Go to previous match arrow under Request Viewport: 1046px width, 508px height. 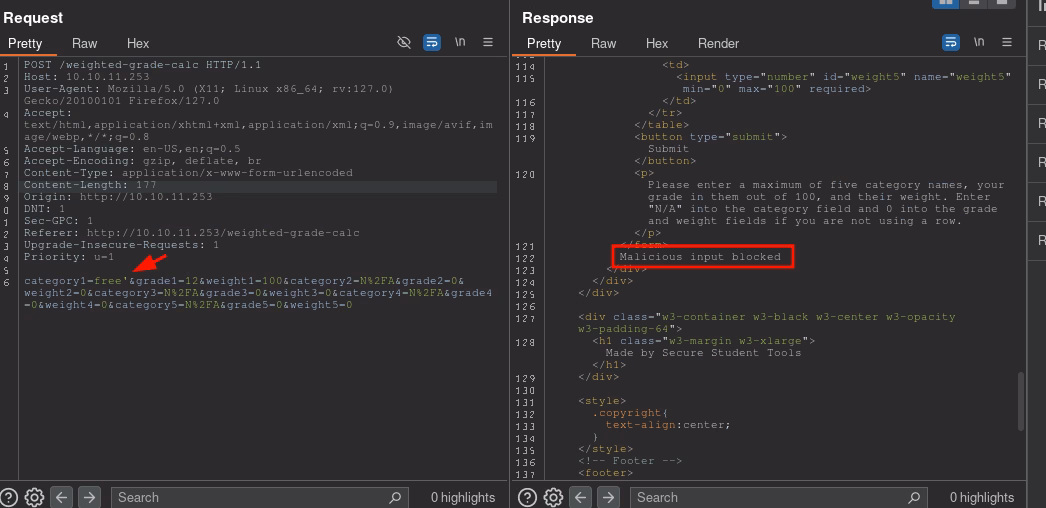tap(61, 497)
